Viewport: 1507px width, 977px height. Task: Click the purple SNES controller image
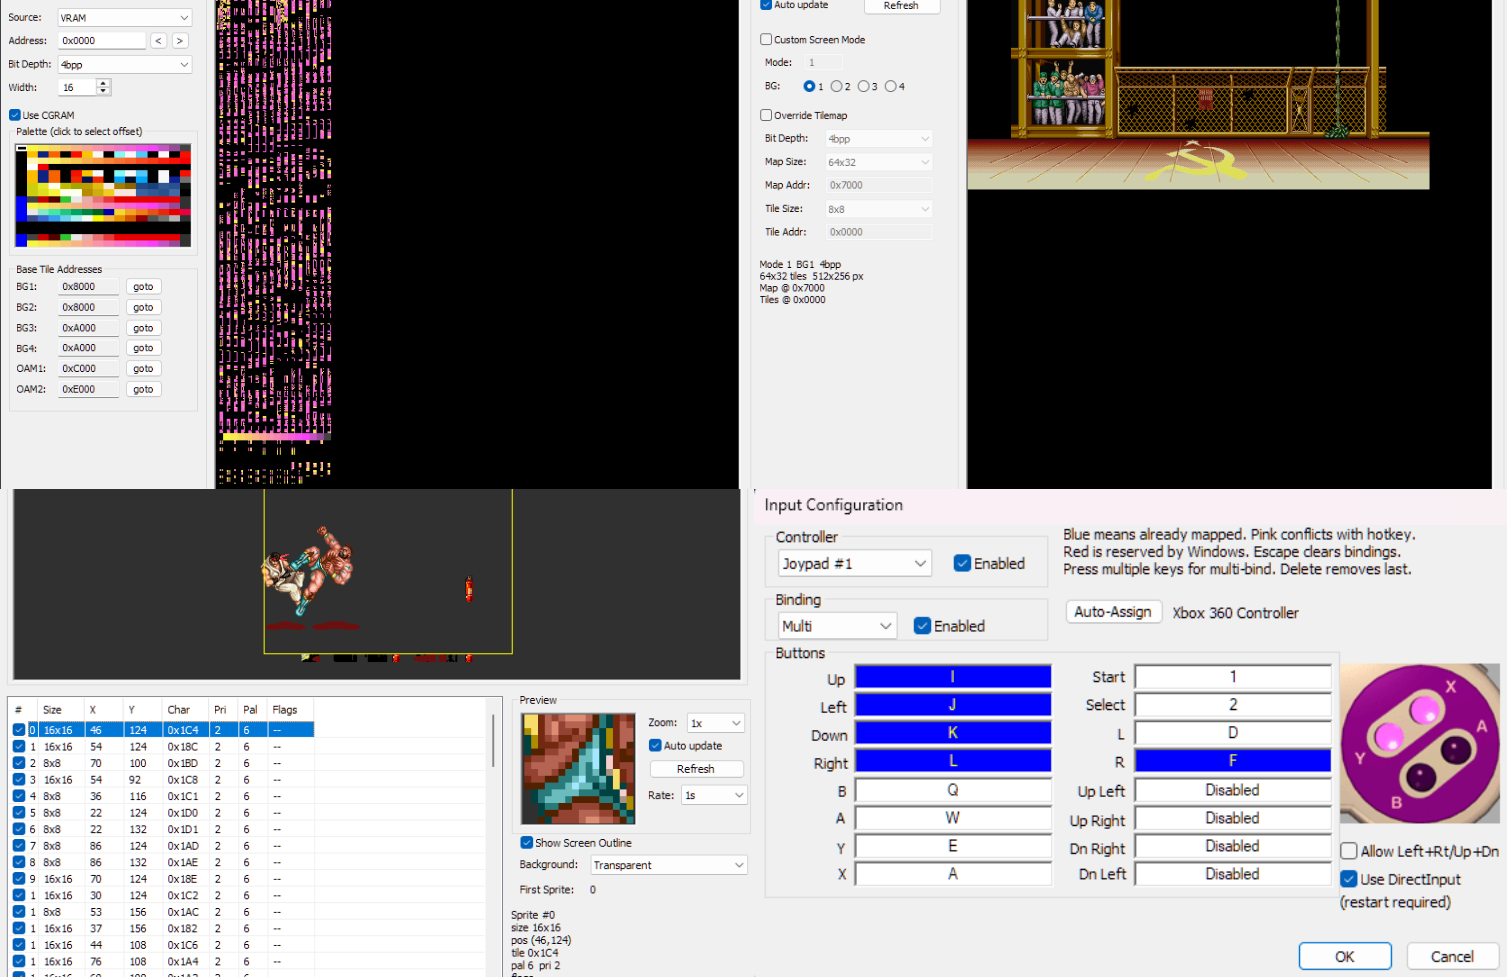coord(1419,743)
